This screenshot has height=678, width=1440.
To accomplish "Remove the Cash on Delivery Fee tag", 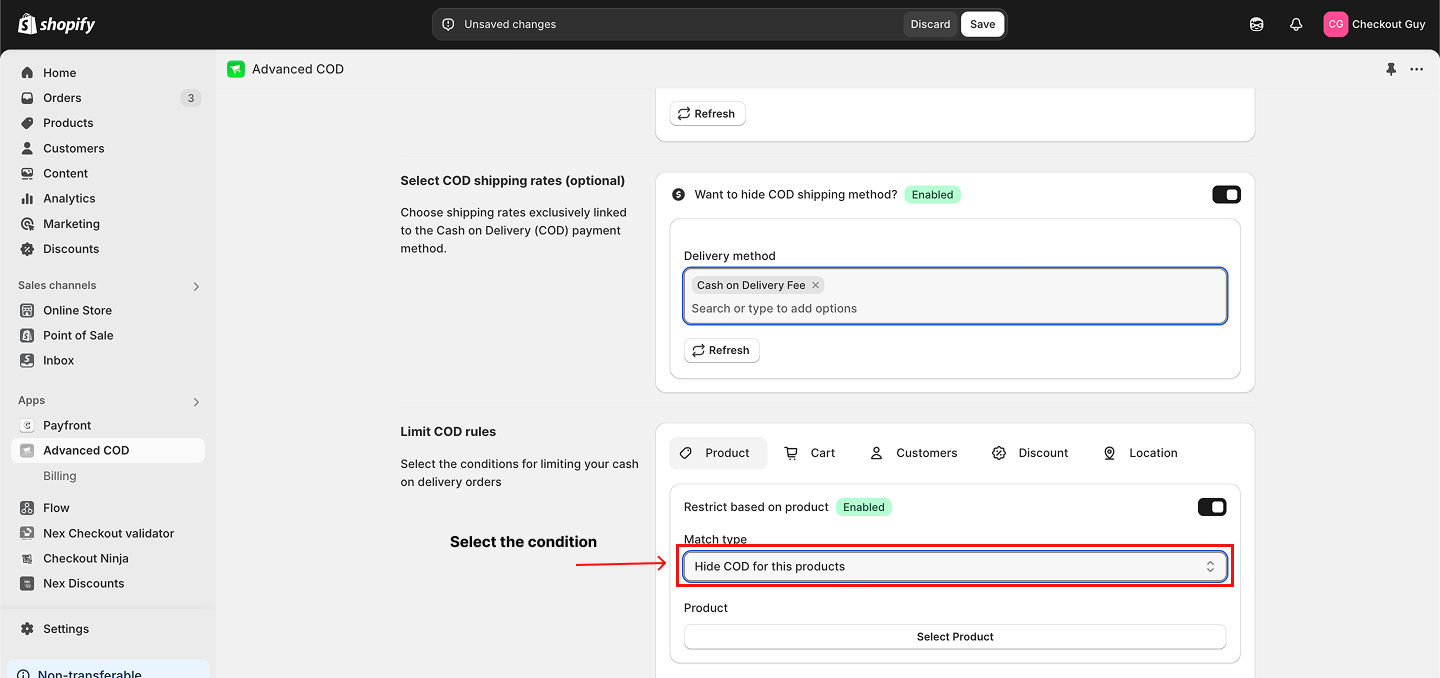I will pyautogui.click(x=816, y=285).
